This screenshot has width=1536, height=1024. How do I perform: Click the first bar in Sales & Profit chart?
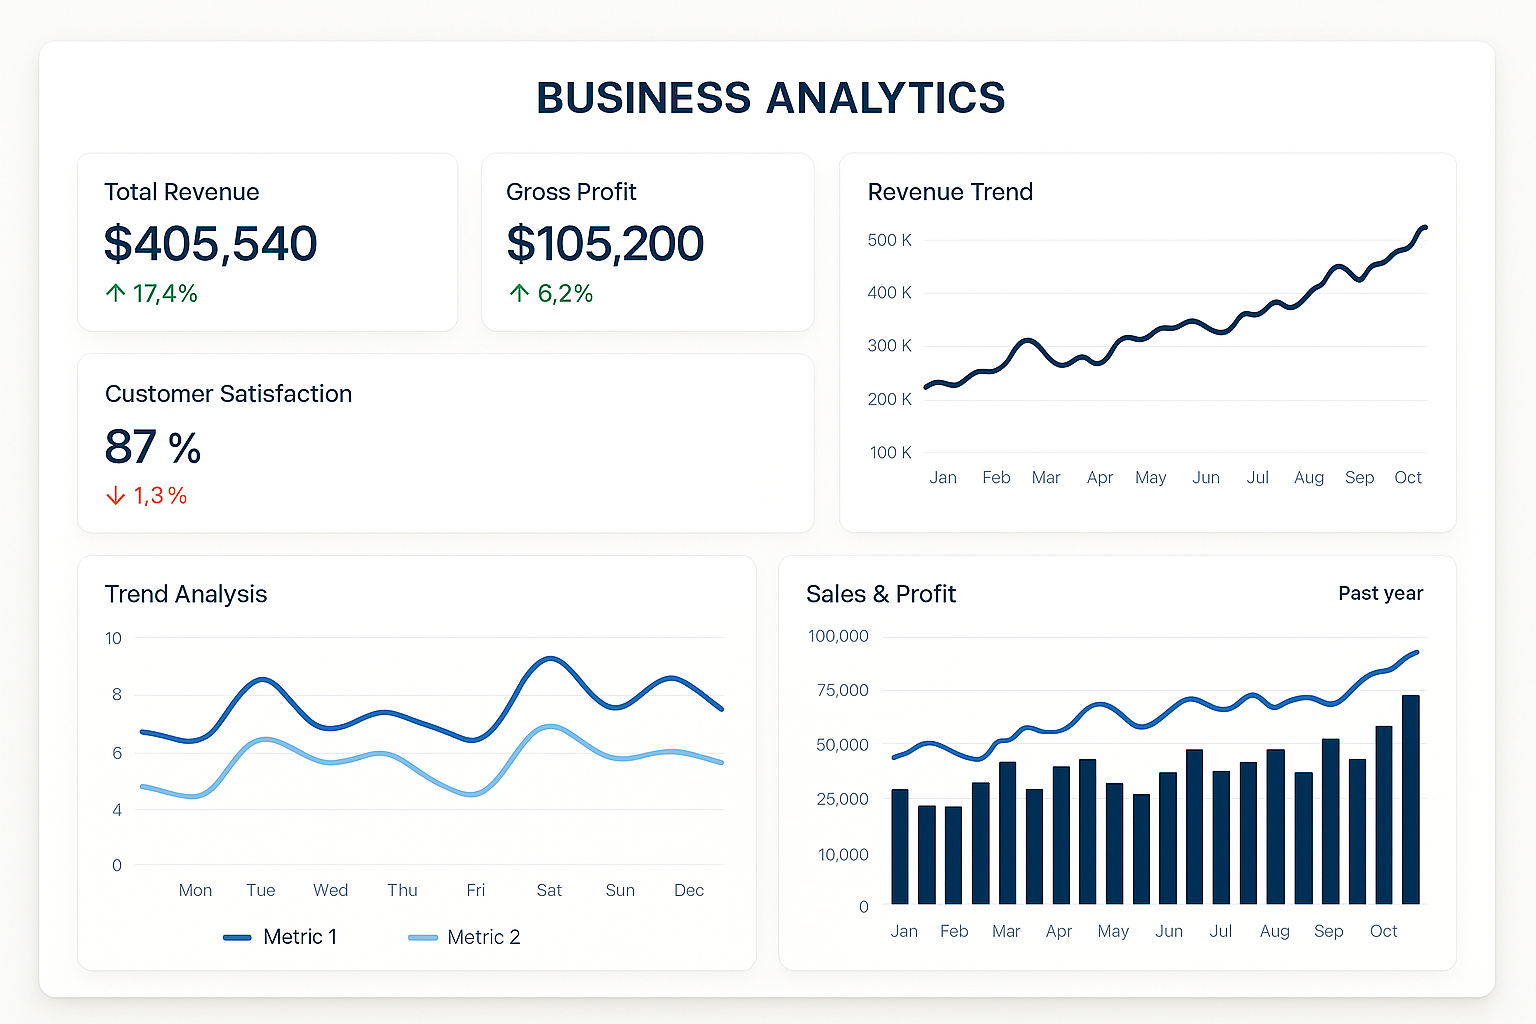pyautogui.click(x=900, y=847)
